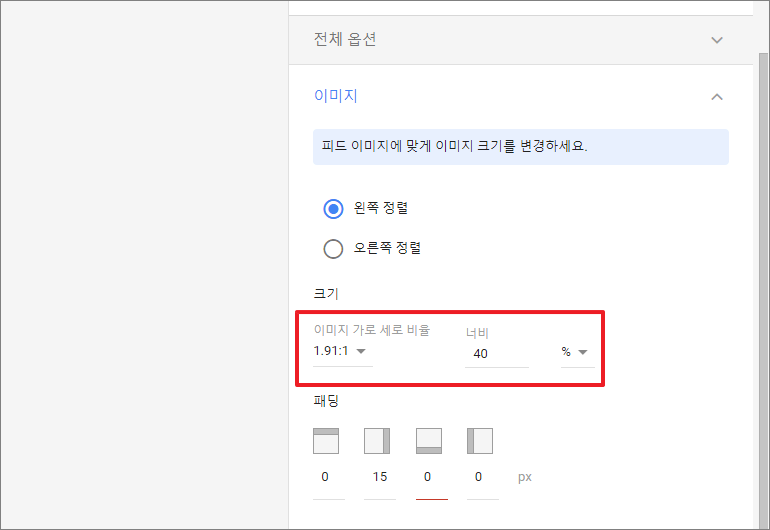Viewport: 770px width, 530px height.
Task: Select the 오른쪽 정렬 radio button
Action: pyautogui.click(x=333, y=249)
